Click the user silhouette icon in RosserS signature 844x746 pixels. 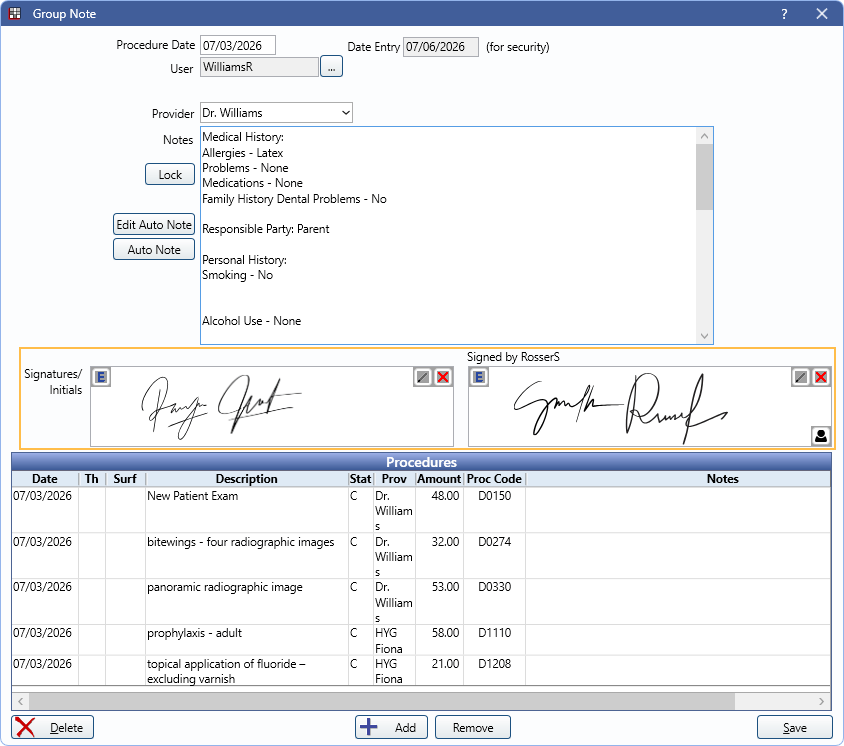(x=821, y=436)
